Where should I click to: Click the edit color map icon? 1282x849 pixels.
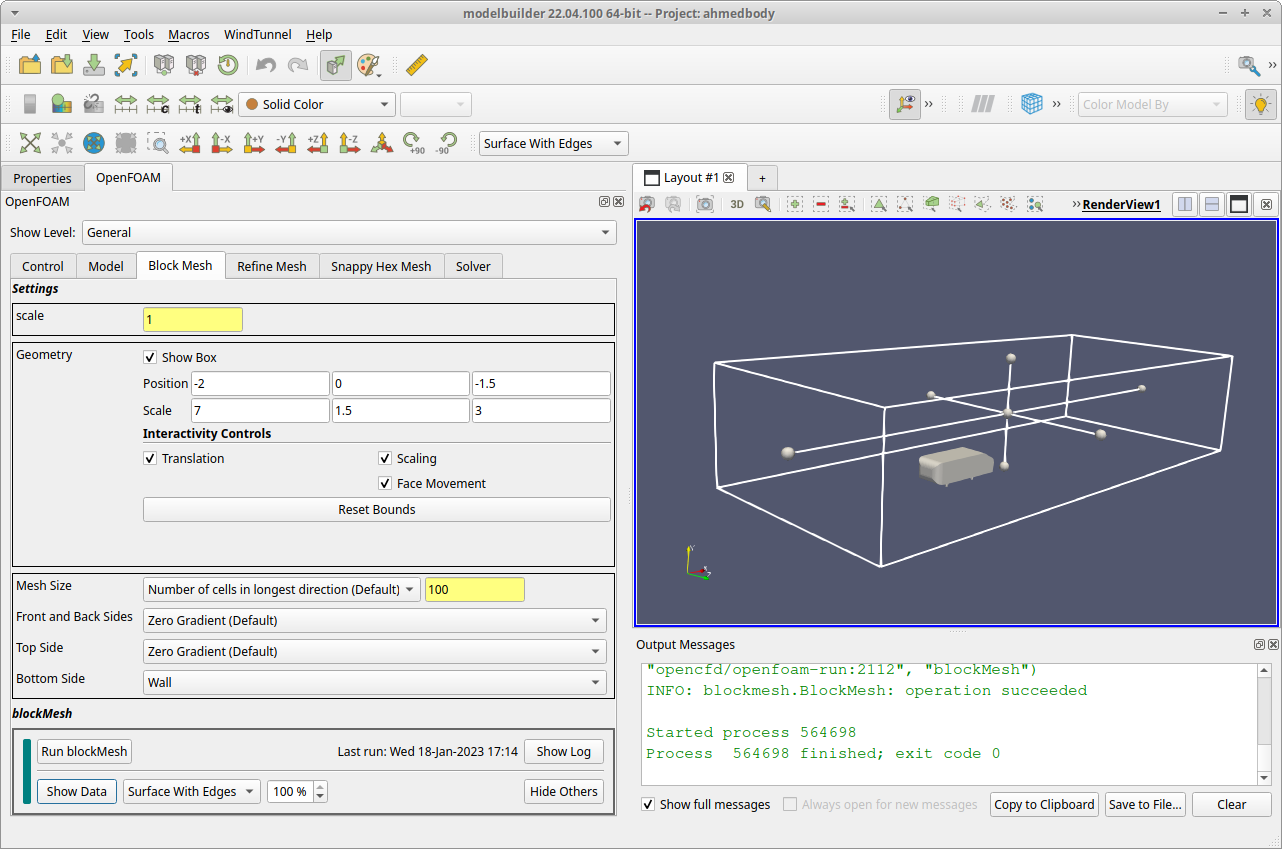click(x=62, y=104)
